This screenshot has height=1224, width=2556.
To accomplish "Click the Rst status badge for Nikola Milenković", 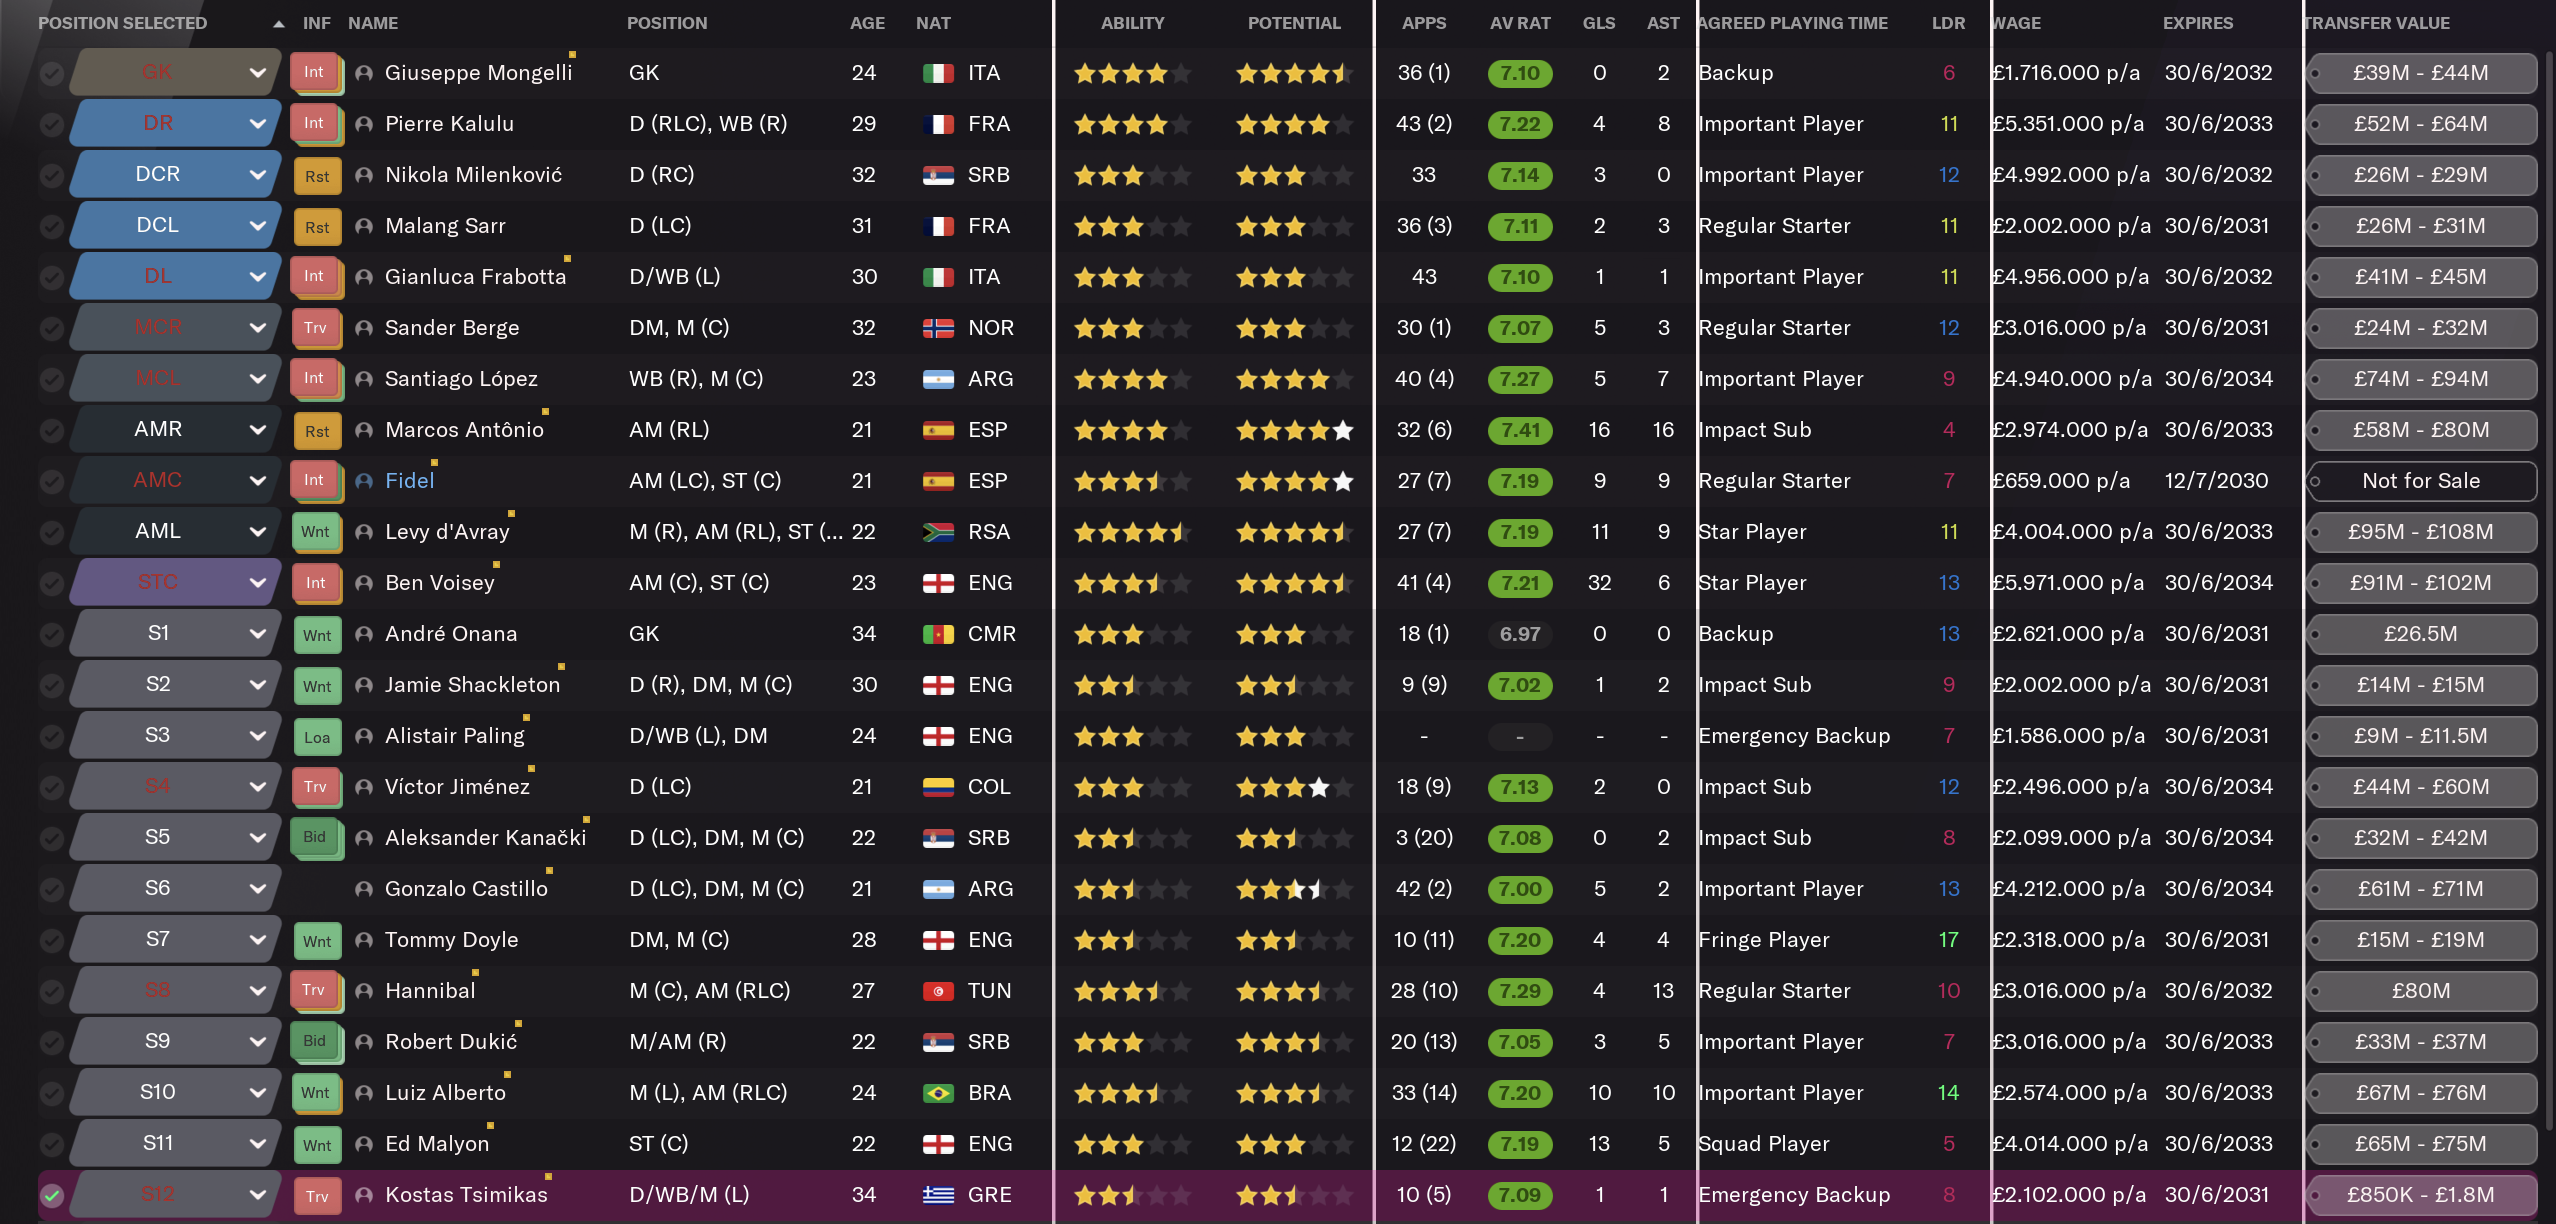I will 317,176.
